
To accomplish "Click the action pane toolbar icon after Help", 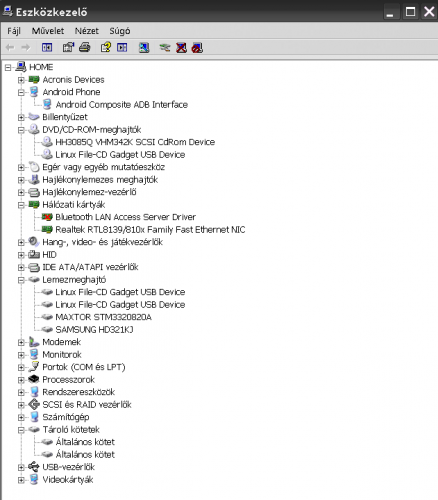I will (122, 48).
